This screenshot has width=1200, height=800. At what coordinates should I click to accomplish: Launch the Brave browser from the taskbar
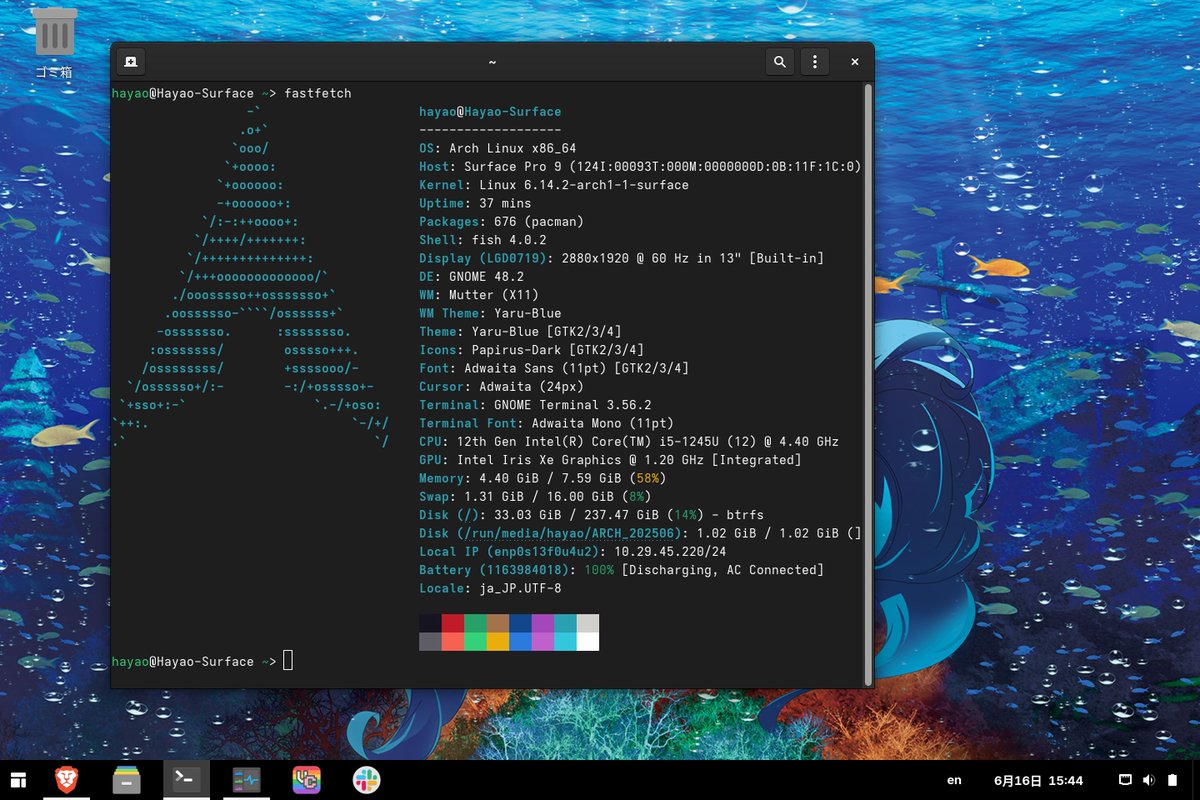66,780
